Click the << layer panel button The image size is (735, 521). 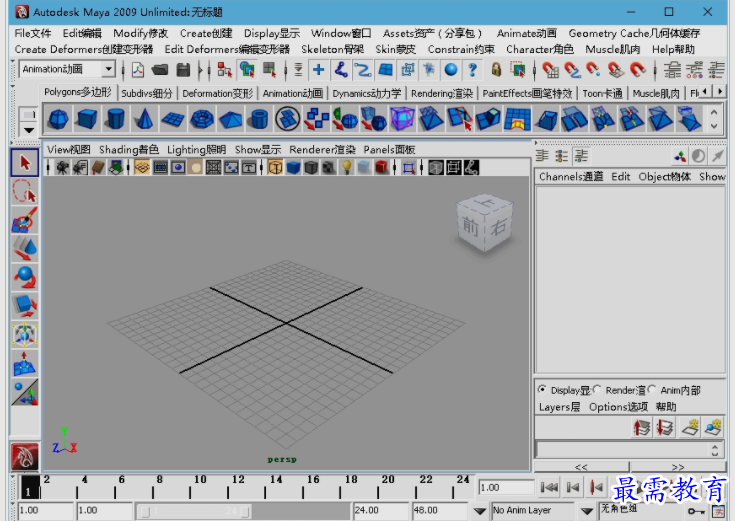[x=581, y=467]
